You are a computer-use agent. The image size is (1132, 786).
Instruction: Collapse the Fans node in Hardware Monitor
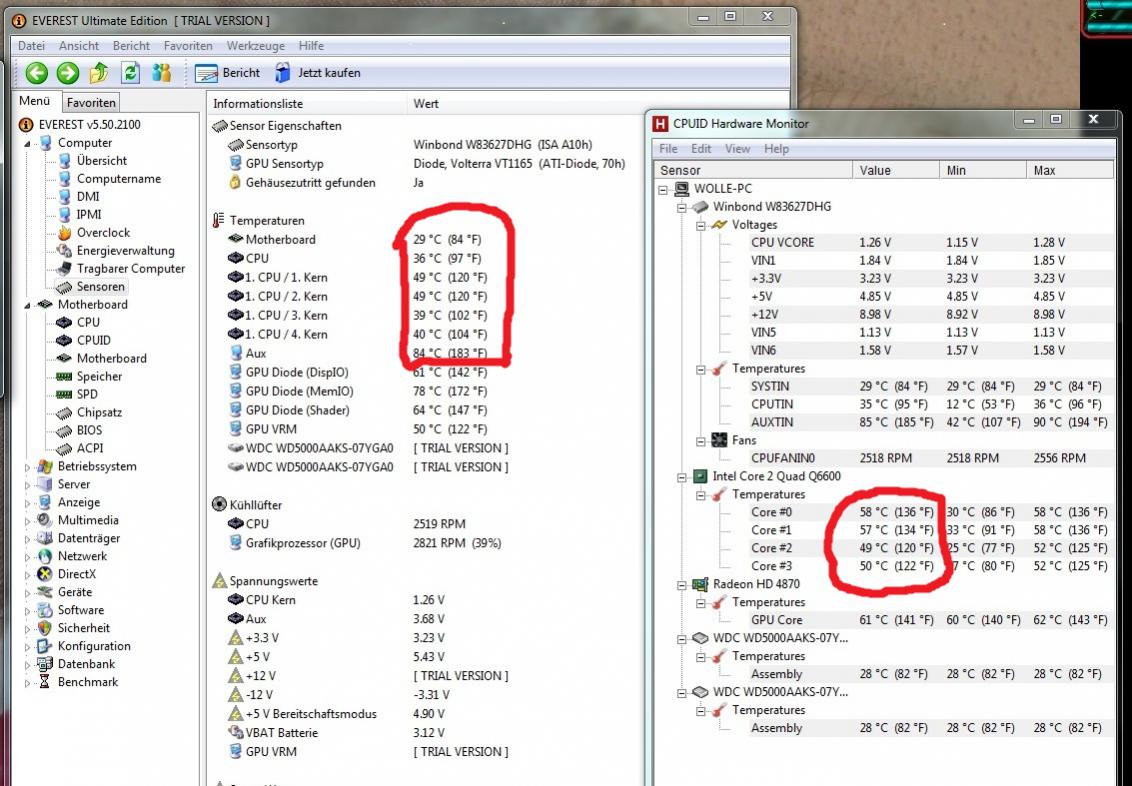700,441
